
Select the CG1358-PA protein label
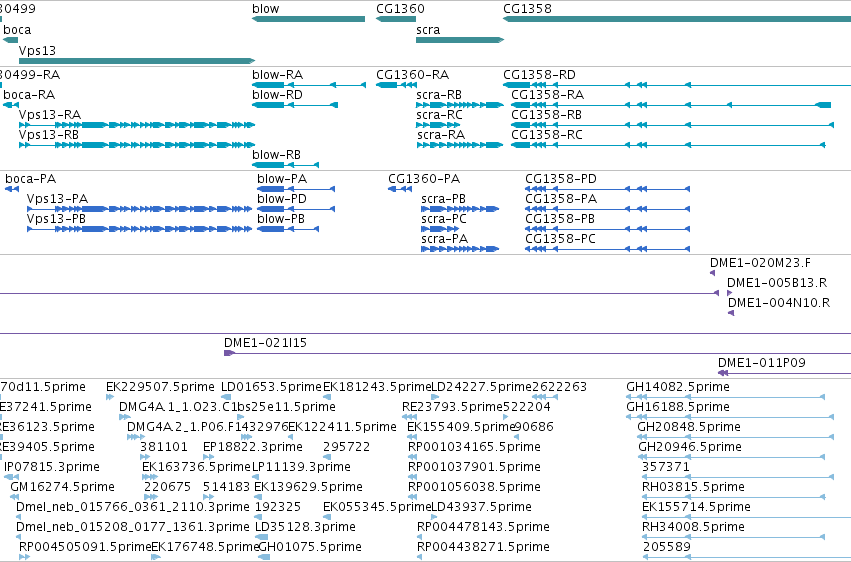coord(561,199)
